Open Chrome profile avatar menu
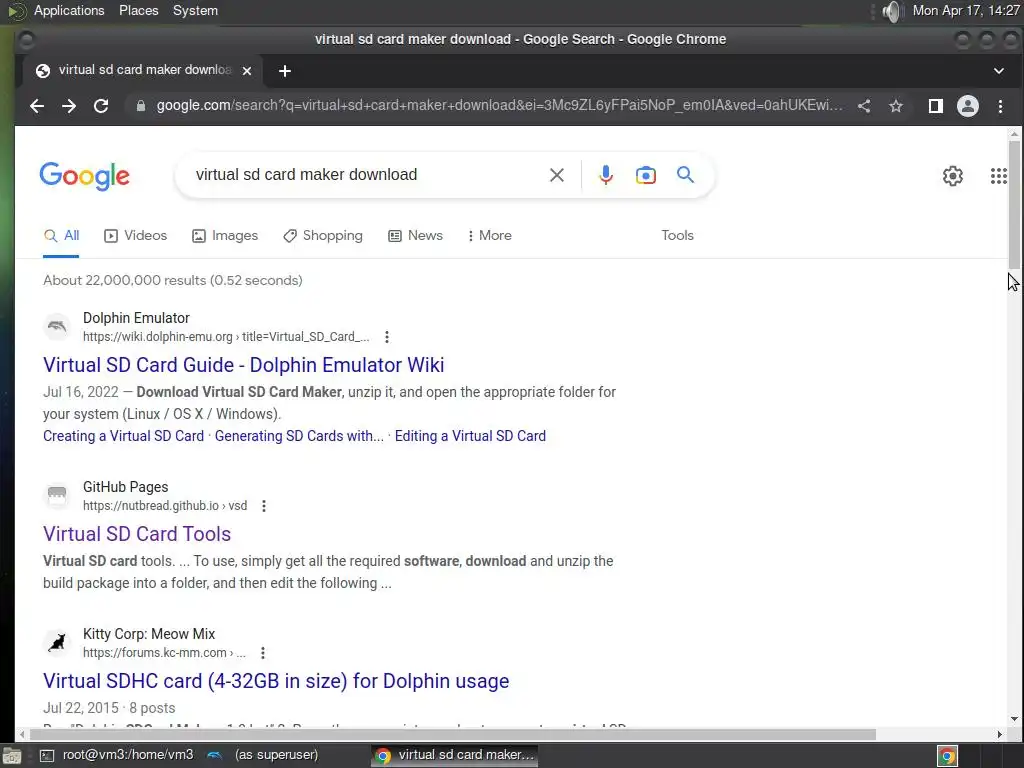The image size is (1024, 768). coord(968,106)
